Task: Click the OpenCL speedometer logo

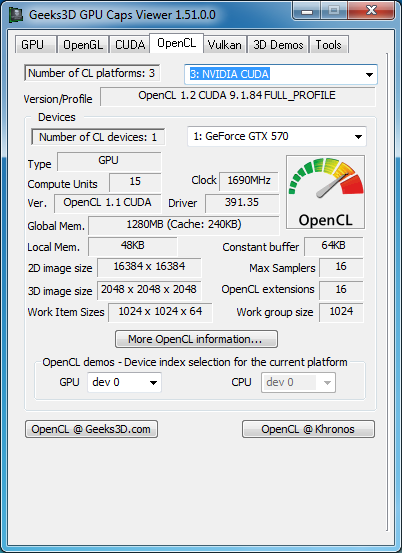Action: 325,192
